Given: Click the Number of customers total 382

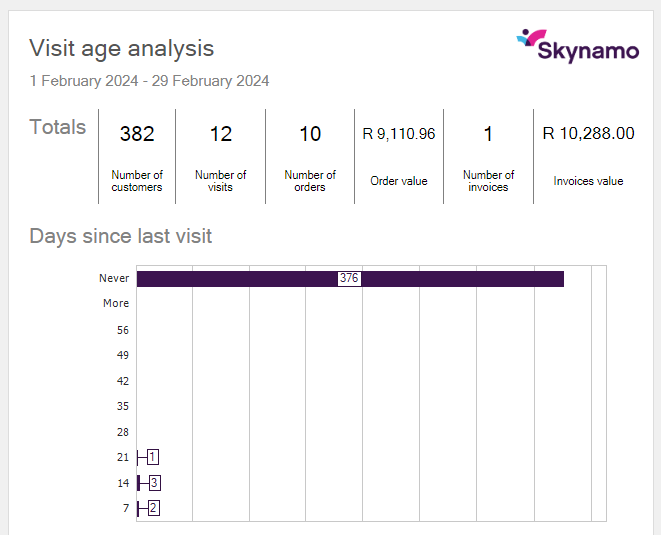Looking at the screenshot, I should pos(137,134).
